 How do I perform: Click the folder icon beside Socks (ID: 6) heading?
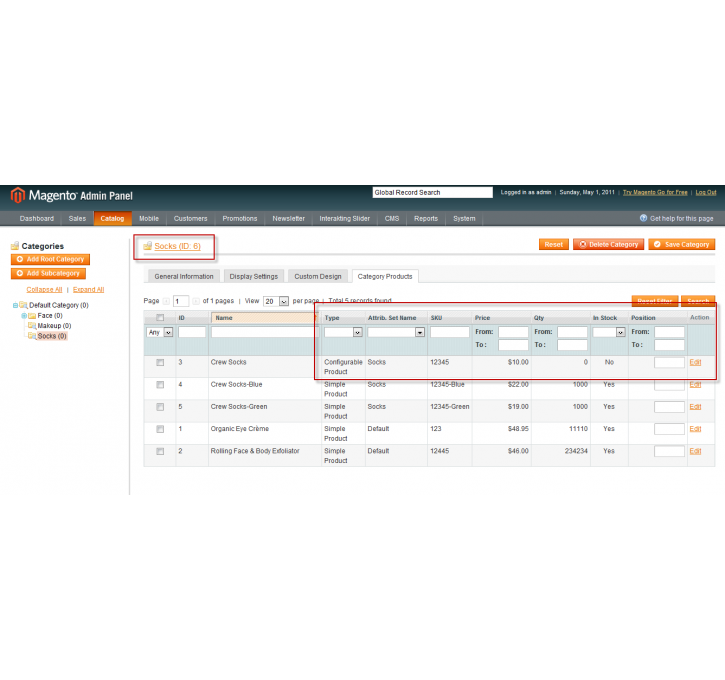[148, 246]
